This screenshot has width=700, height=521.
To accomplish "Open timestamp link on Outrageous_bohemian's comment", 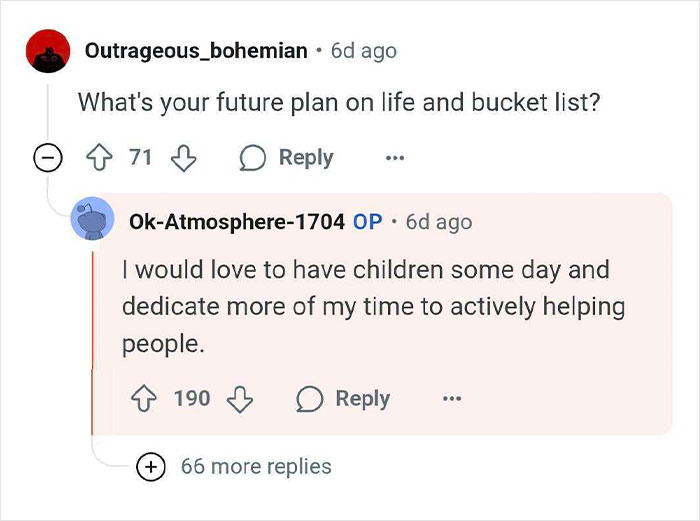I will pyautogui.click(x=363, y=50).
